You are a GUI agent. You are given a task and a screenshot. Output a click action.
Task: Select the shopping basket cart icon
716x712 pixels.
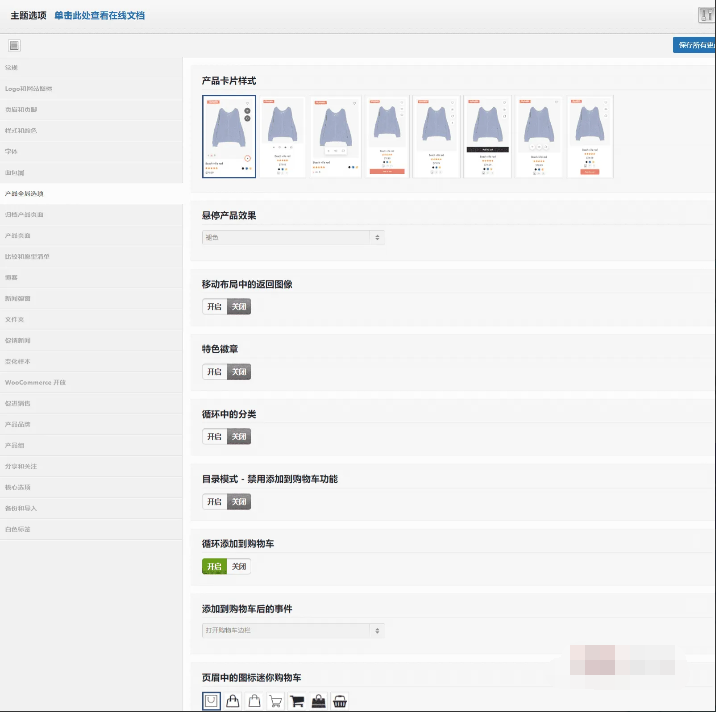(x=340, y=701)
